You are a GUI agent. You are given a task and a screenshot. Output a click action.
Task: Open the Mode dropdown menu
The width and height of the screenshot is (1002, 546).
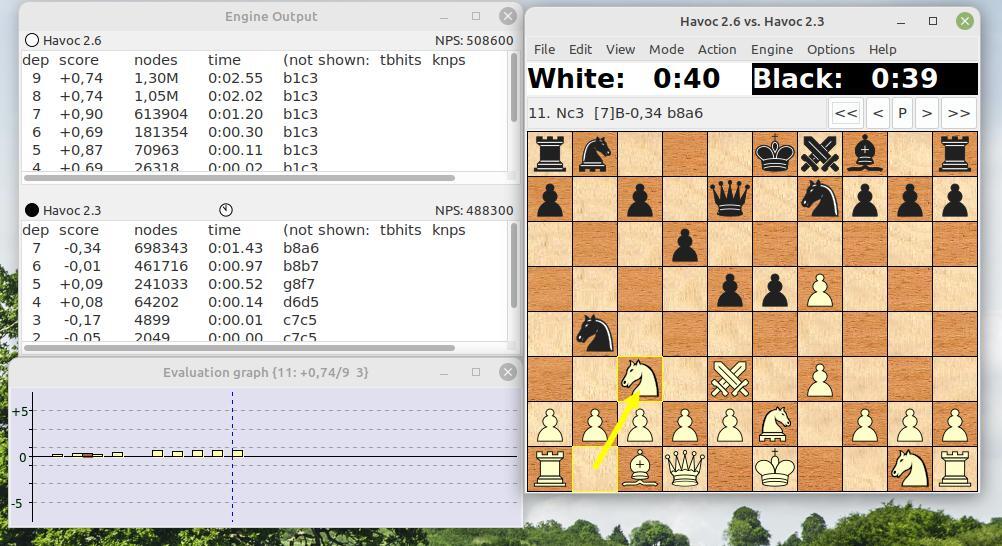coord(666,49)
